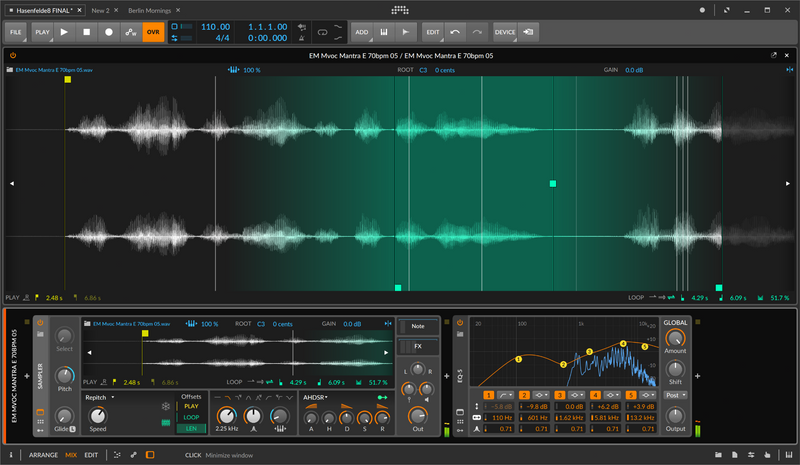Toggle the arranger loop icon
This screenshot has width=800, height=465.
point(322,32)
